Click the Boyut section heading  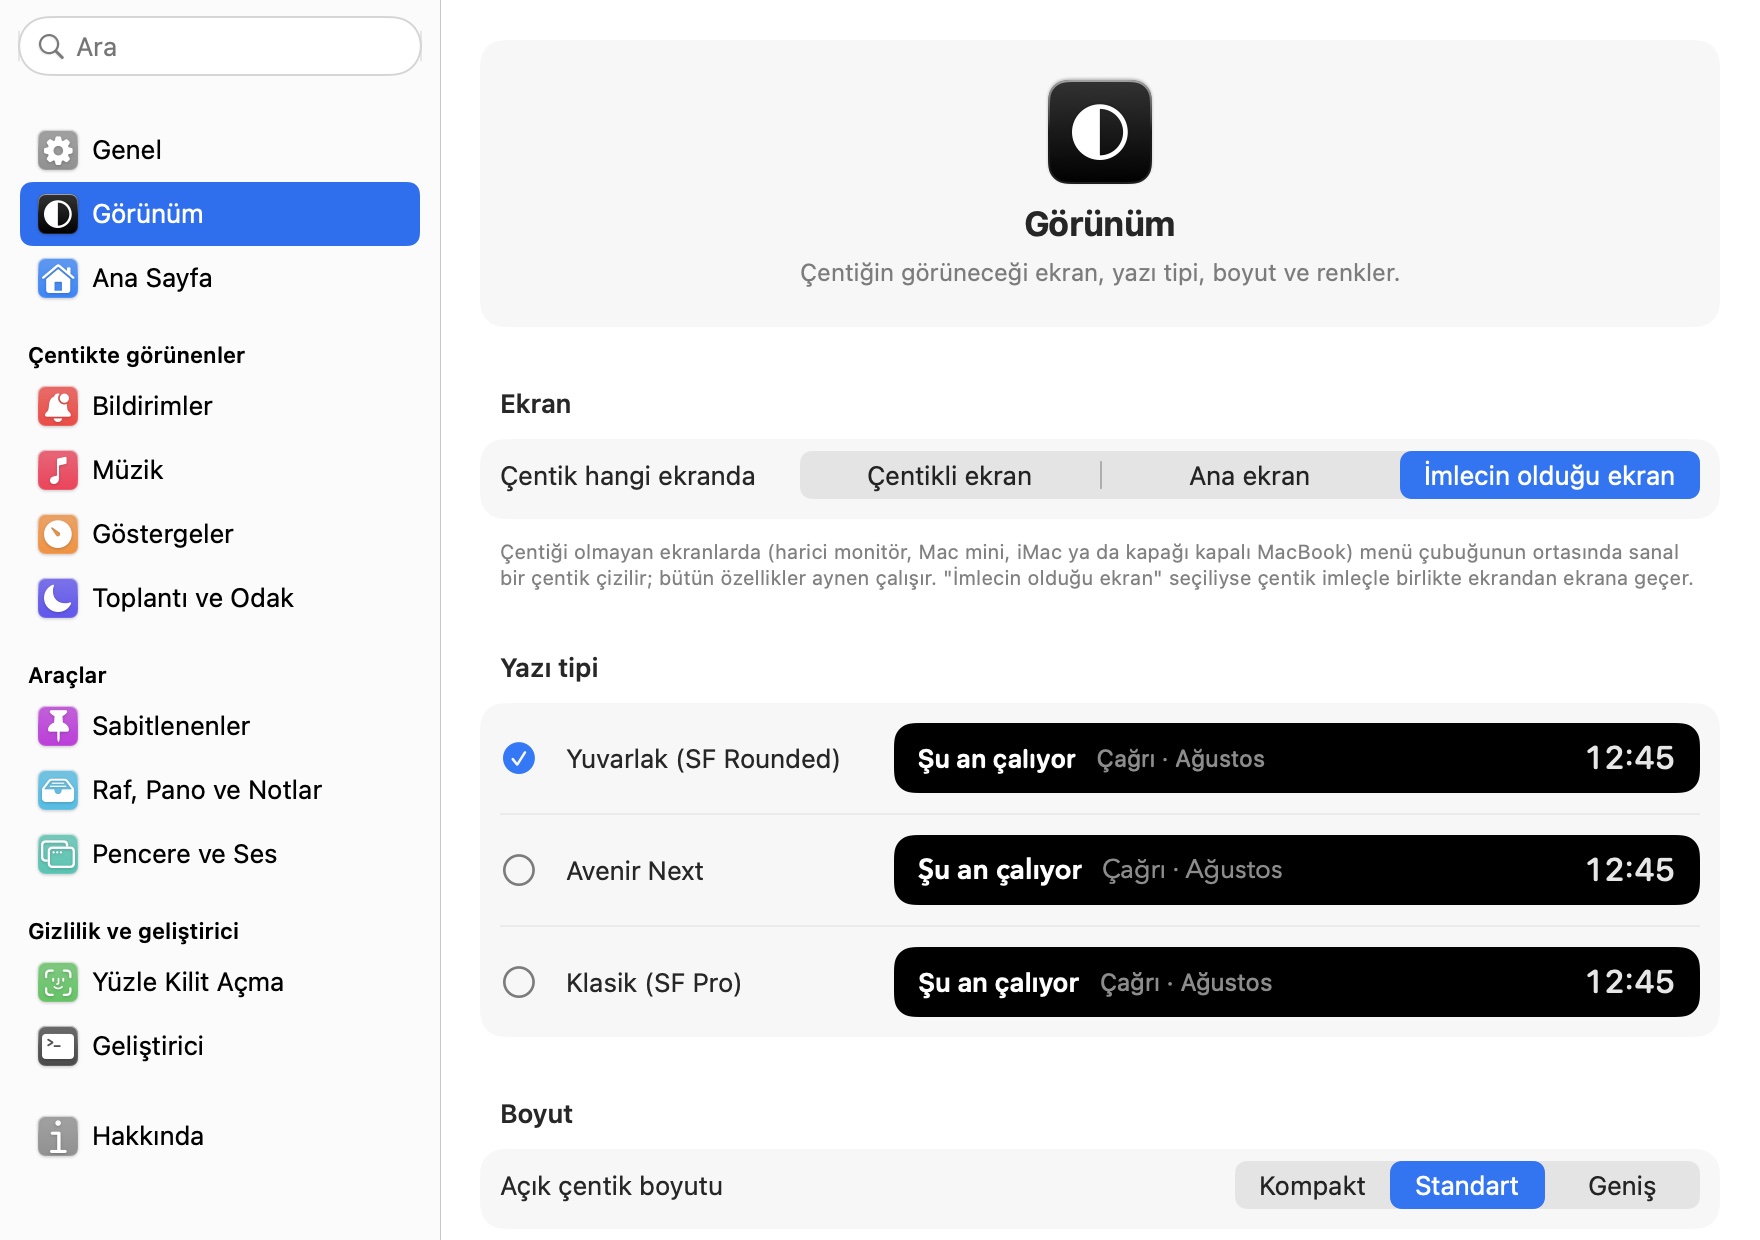click(536, 1114)
